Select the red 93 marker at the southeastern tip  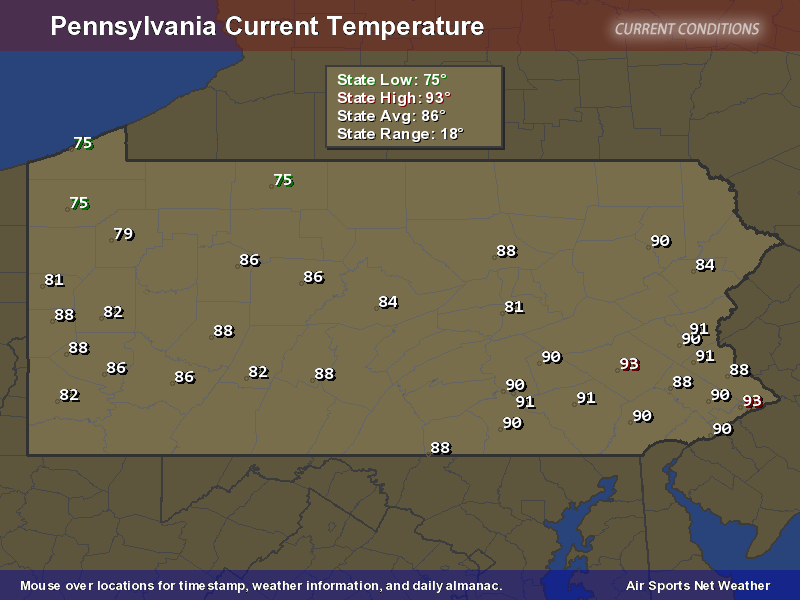pos(752,401)
